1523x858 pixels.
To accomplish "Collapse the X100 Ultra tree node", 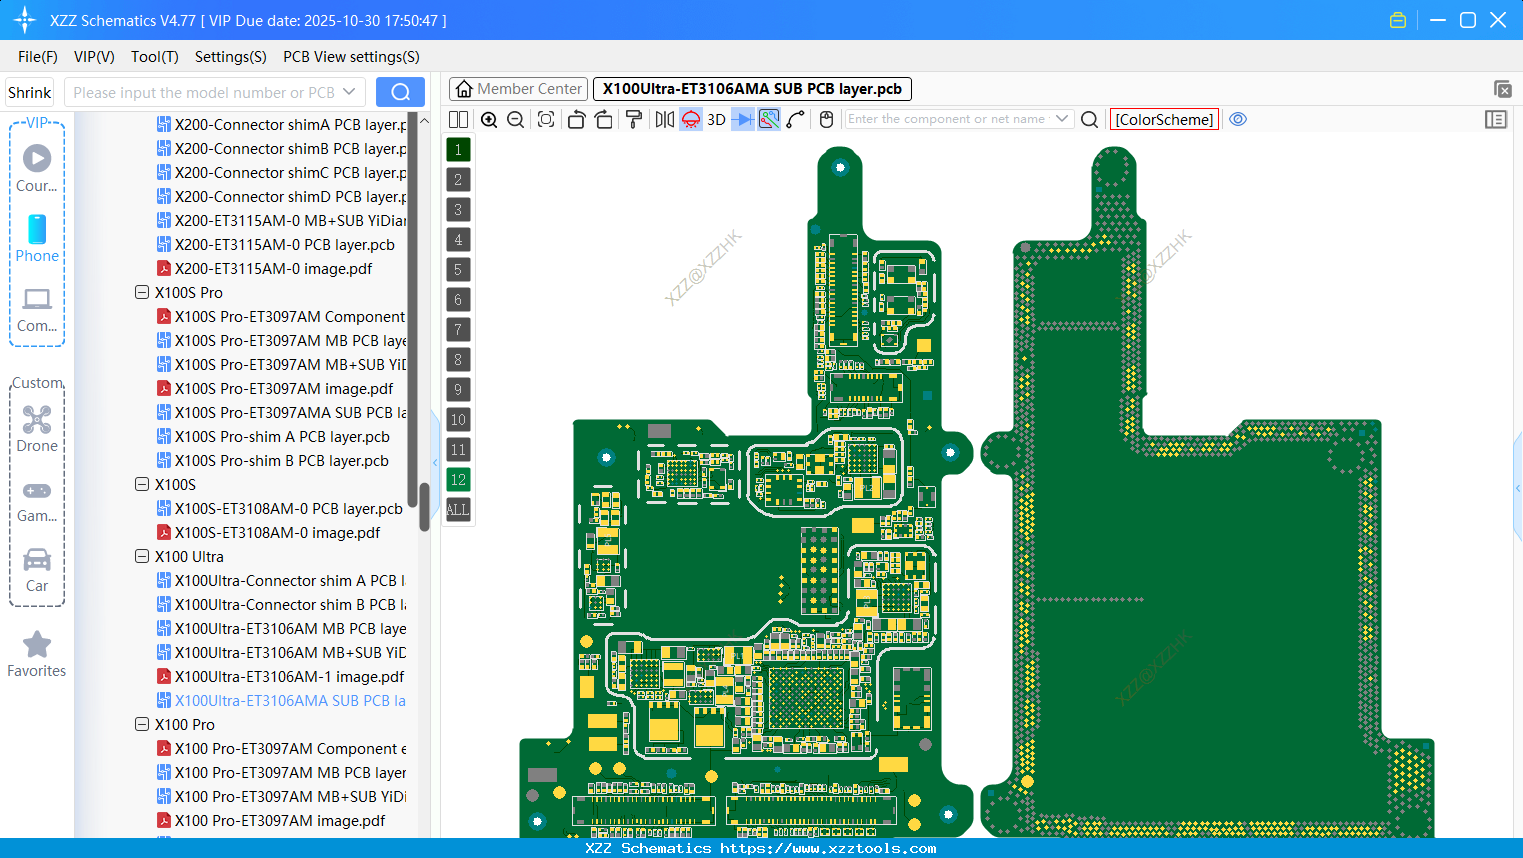I will point(142,556).
